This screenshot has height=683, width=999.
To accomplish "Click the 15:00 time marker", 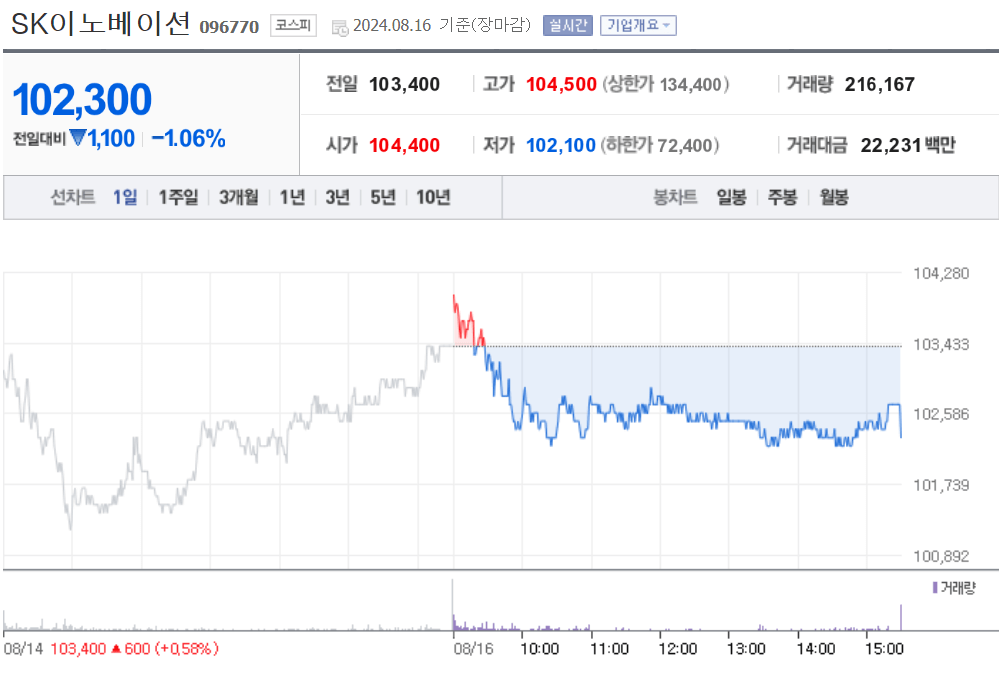I will [884, 649].
